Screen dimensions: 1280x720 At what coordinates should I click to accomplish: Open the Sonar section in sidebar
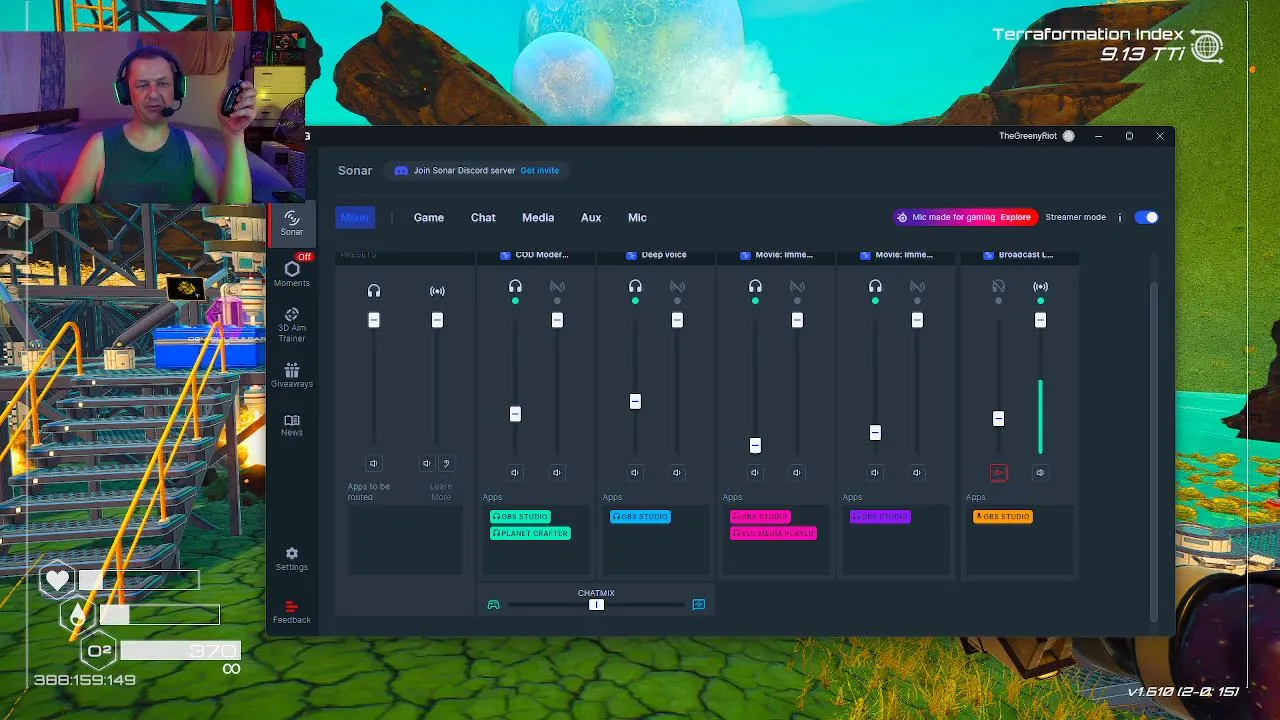coord(291,223)
